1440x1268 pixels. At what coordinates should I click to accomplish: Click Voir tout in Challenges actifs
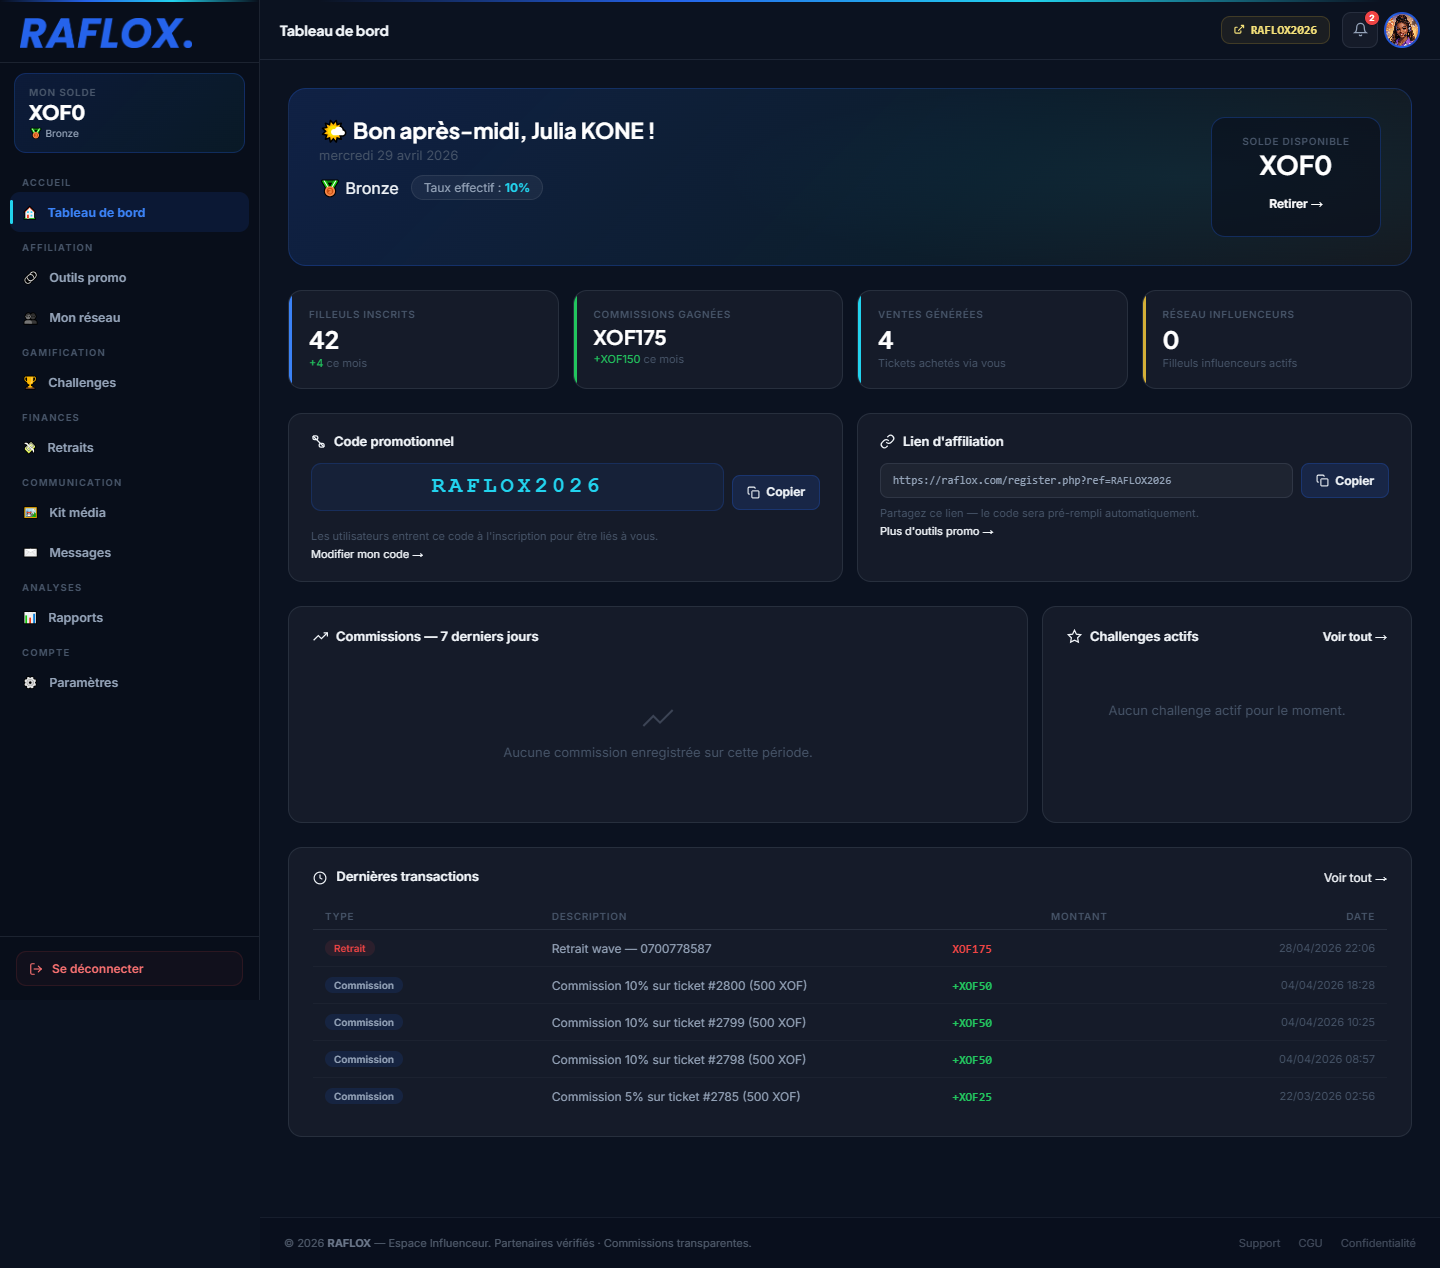coord(1355,637)
